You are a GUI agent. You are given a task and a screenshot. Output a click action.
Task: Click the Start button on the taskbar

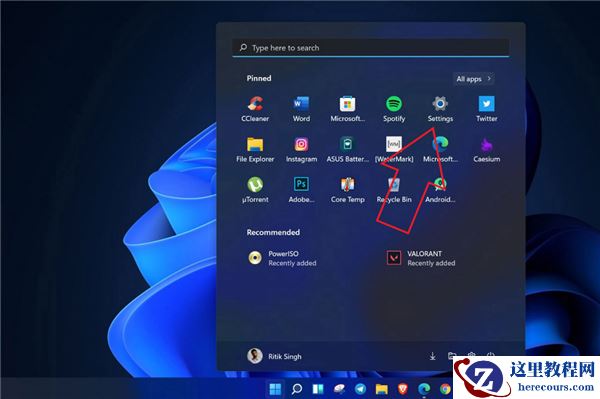[275, 389]
